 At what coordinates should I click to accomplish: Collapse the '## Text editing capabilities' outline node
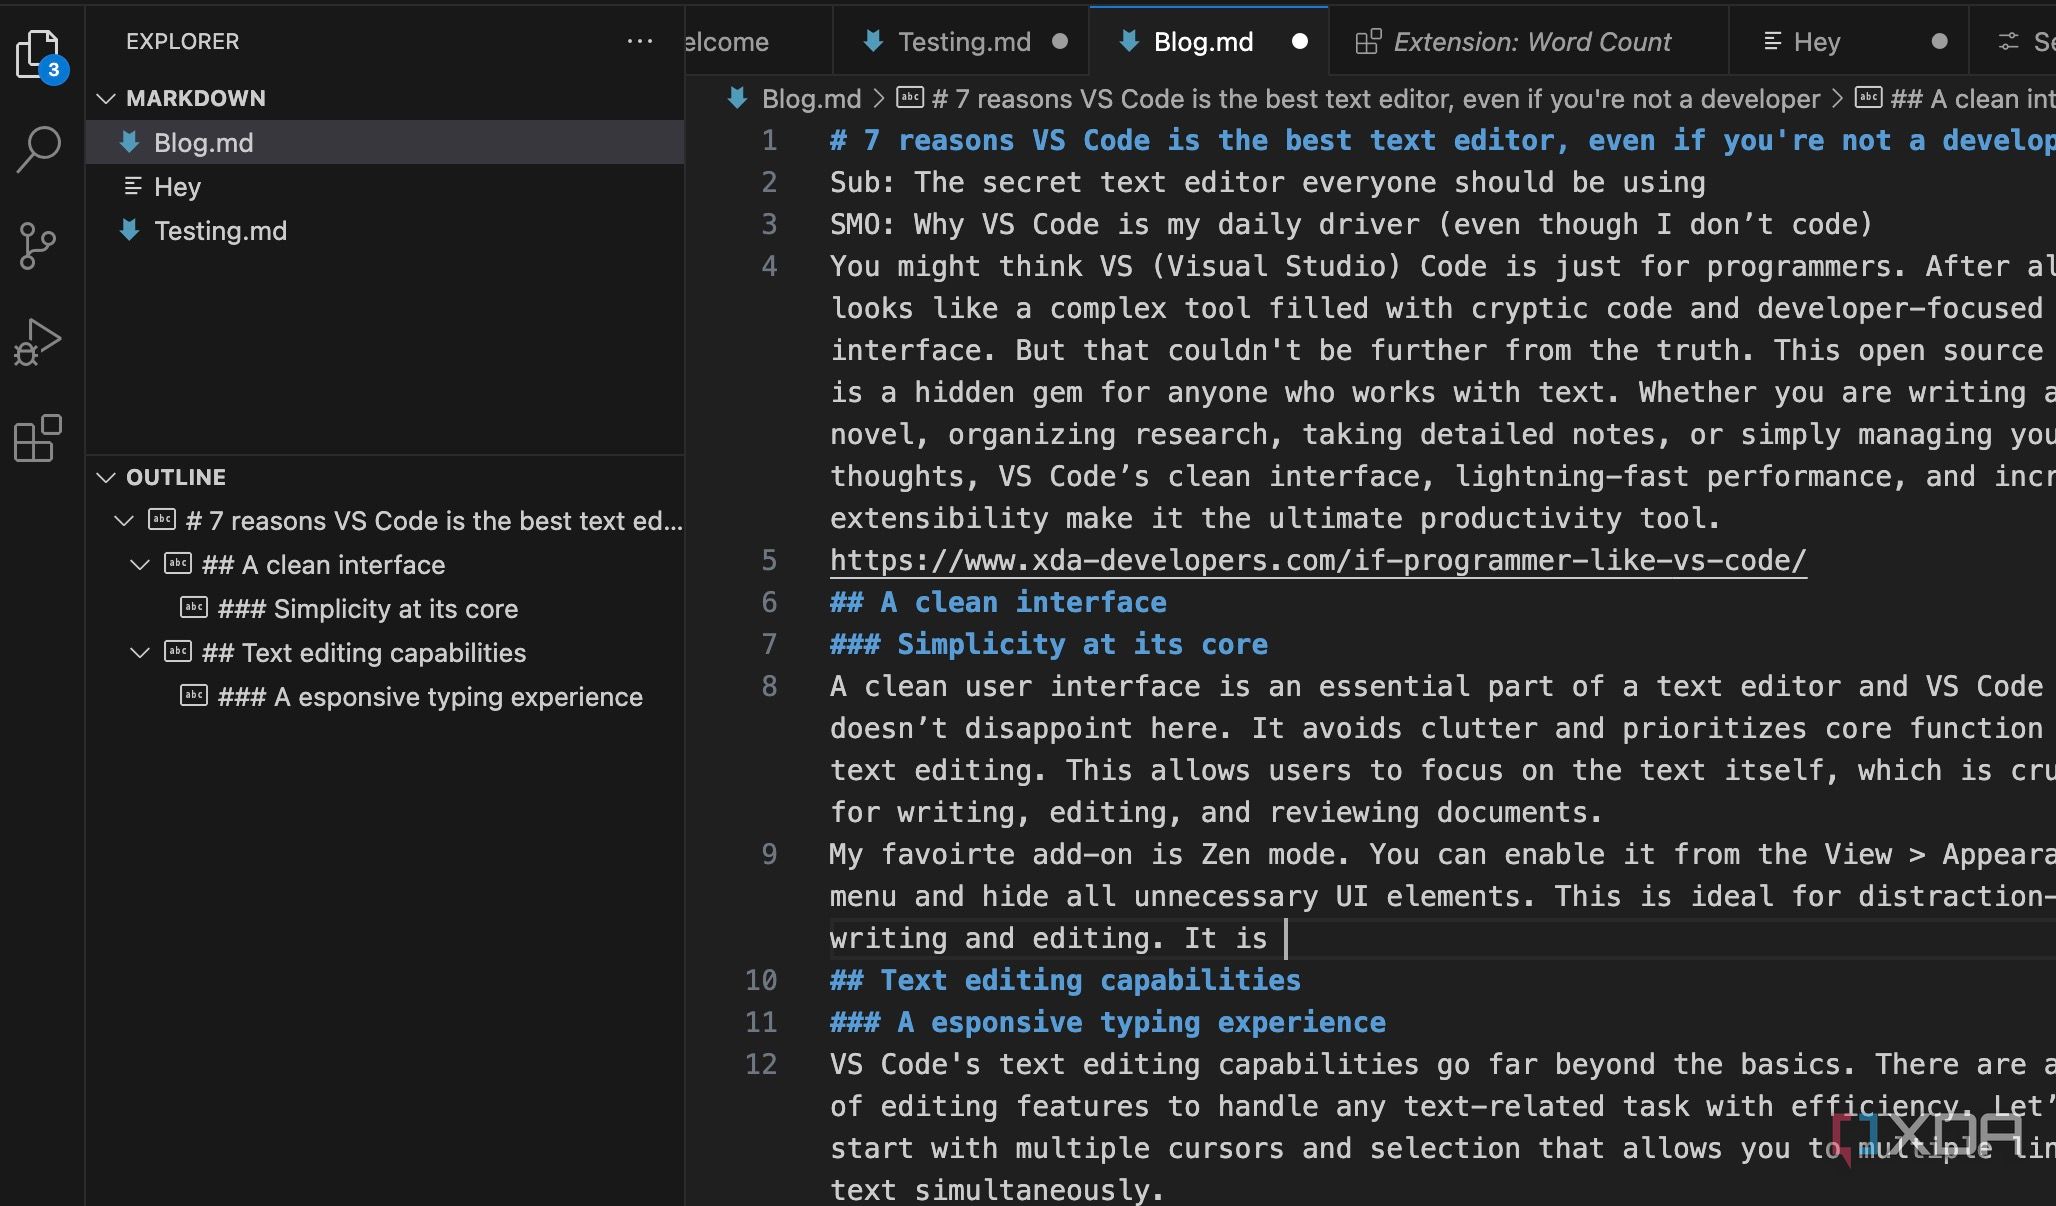click(139, 653)
